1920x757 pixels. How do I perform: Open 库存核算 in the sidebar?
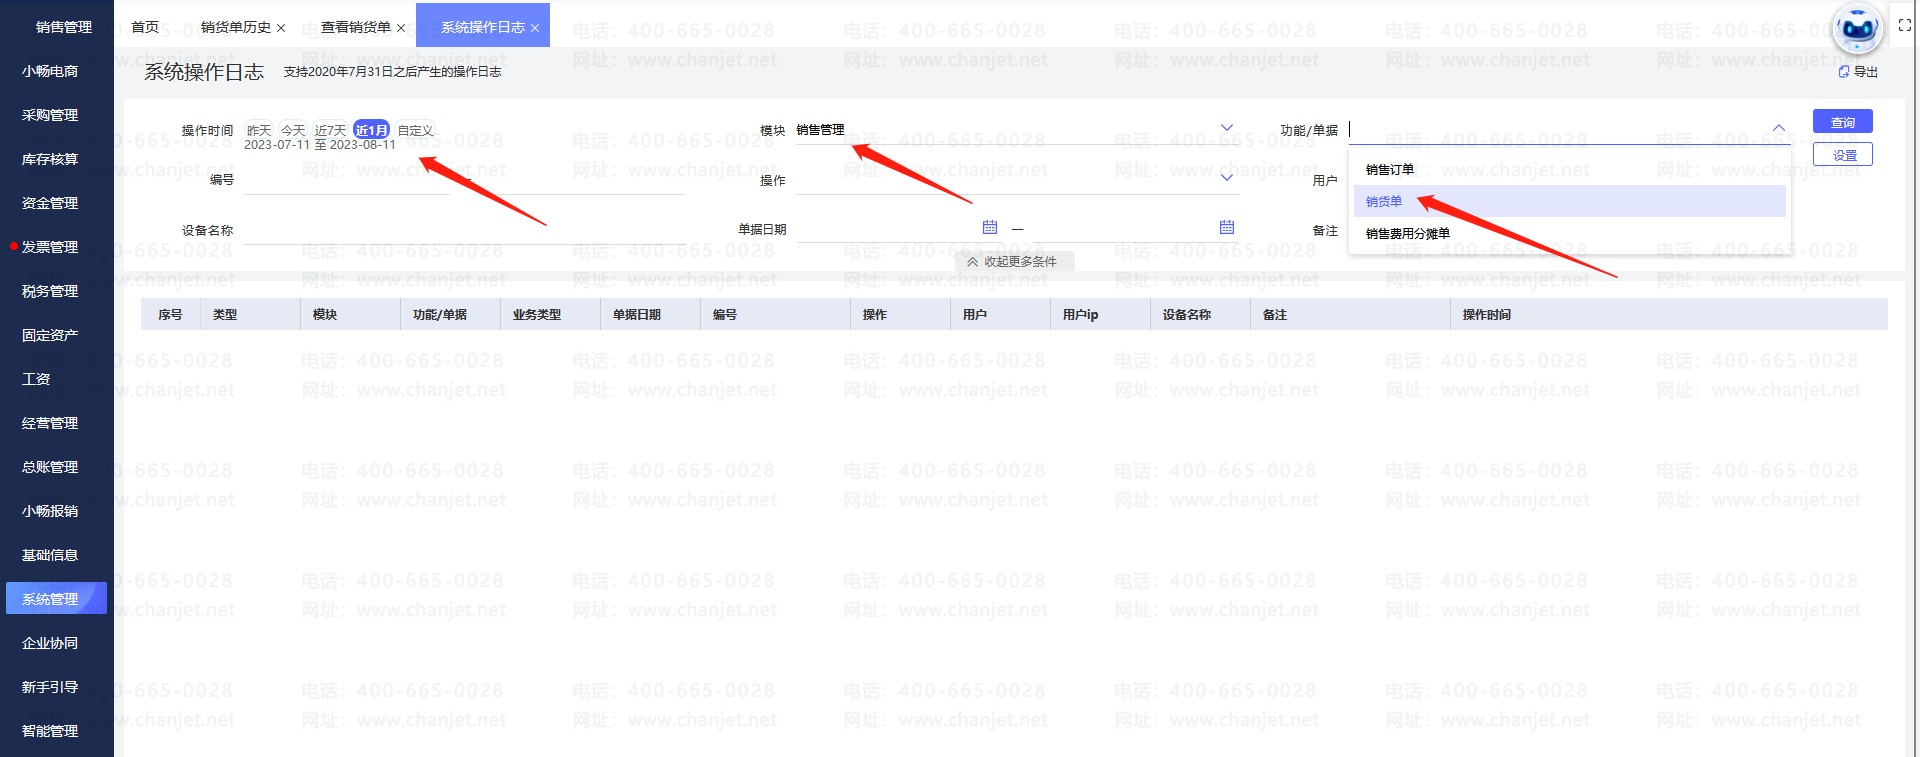pos(50,159)
